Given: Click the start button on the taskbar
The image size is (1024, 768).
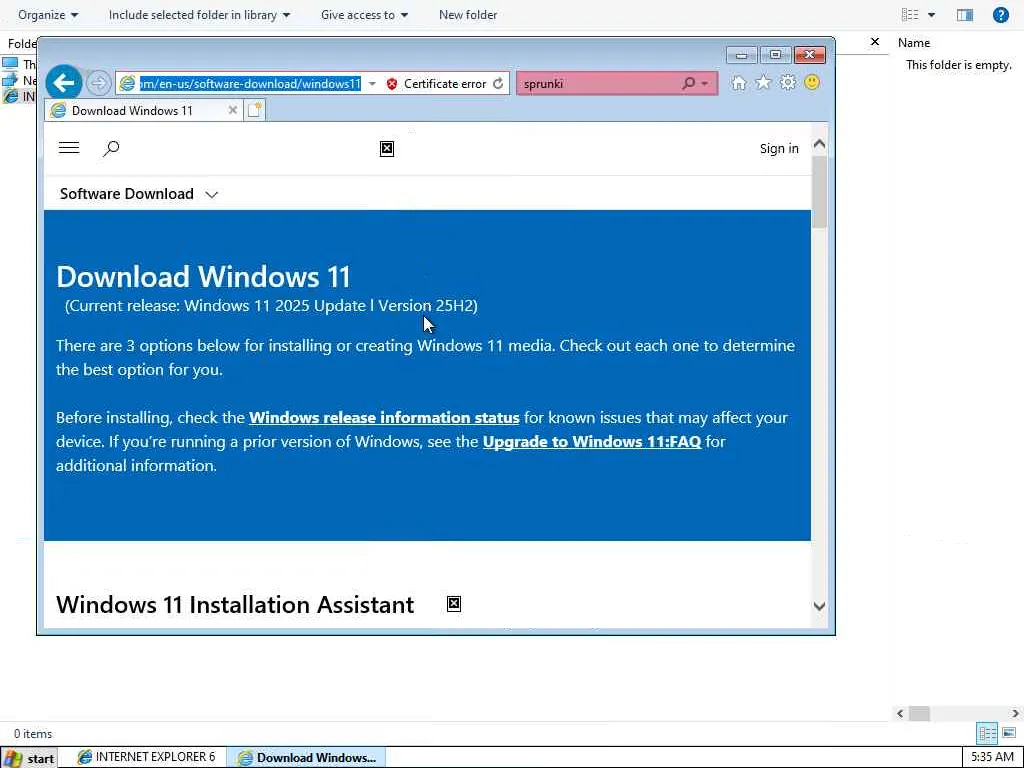Looking at the screenshot, I should [29, 758].
